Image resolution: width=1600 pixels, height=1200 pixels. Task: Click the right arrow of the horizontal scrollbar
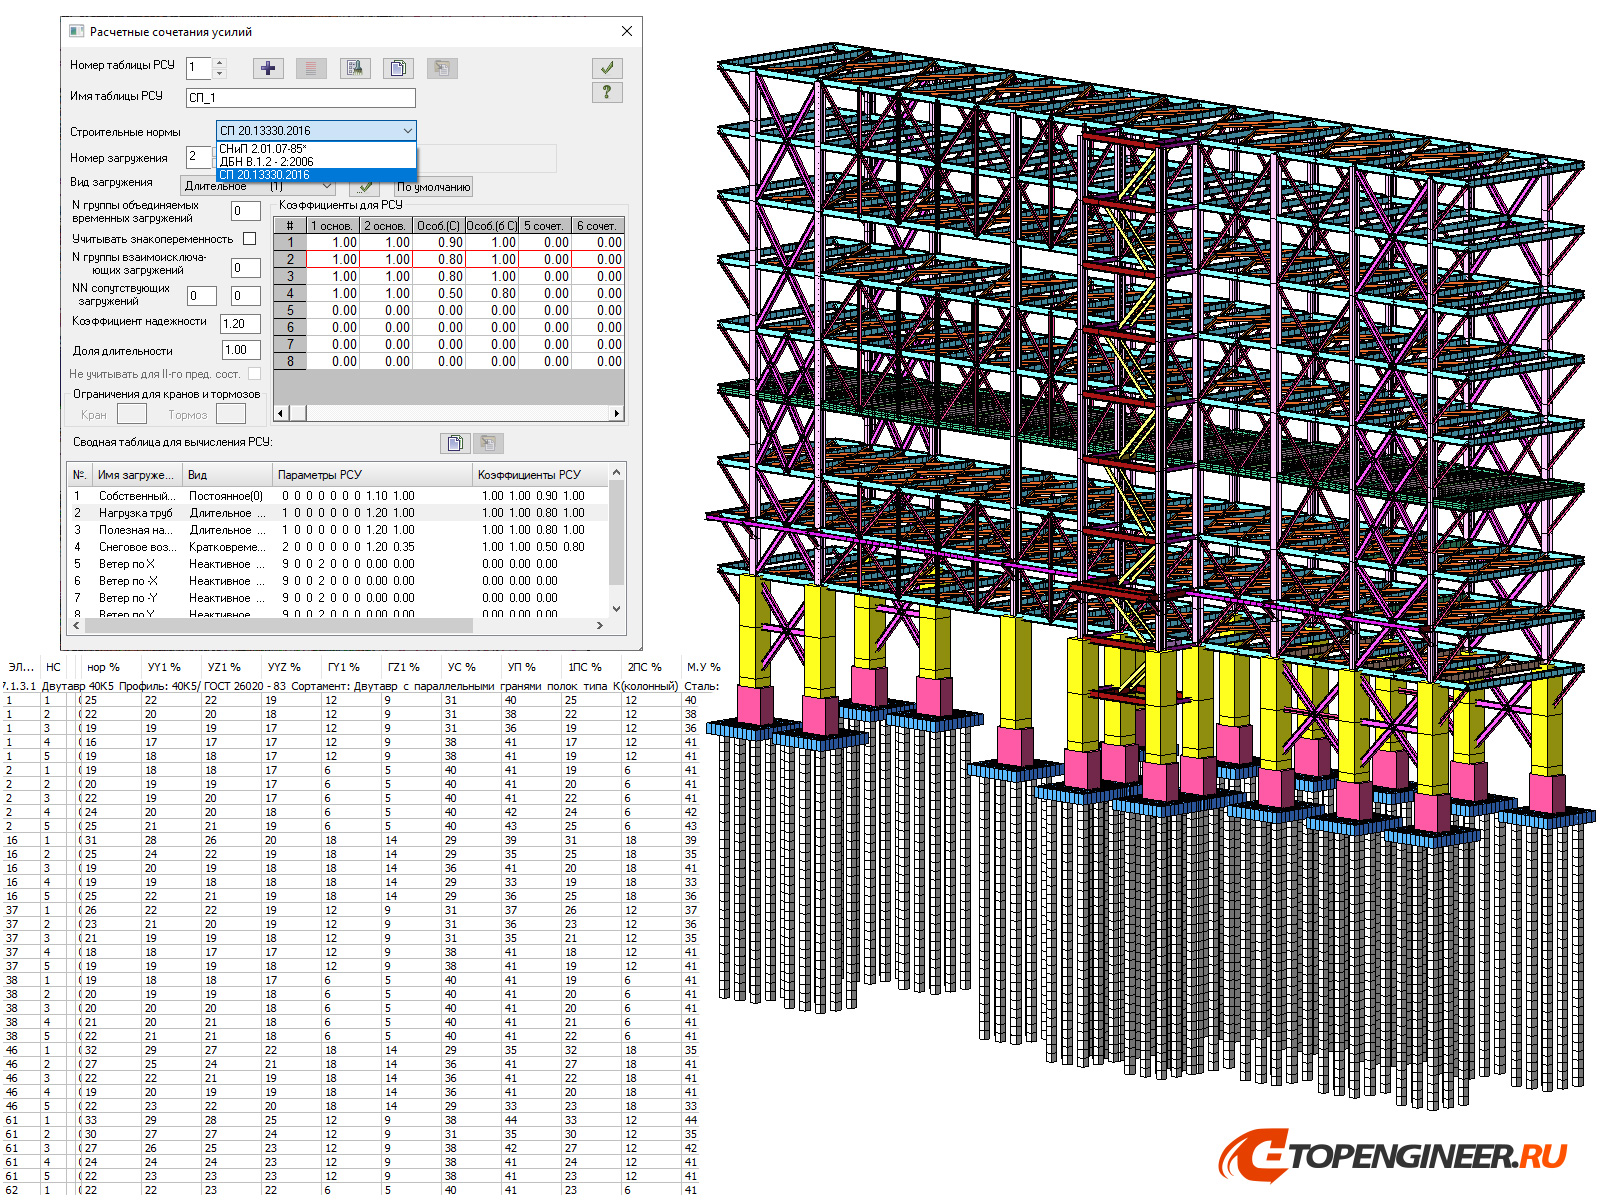pos(617,412)
